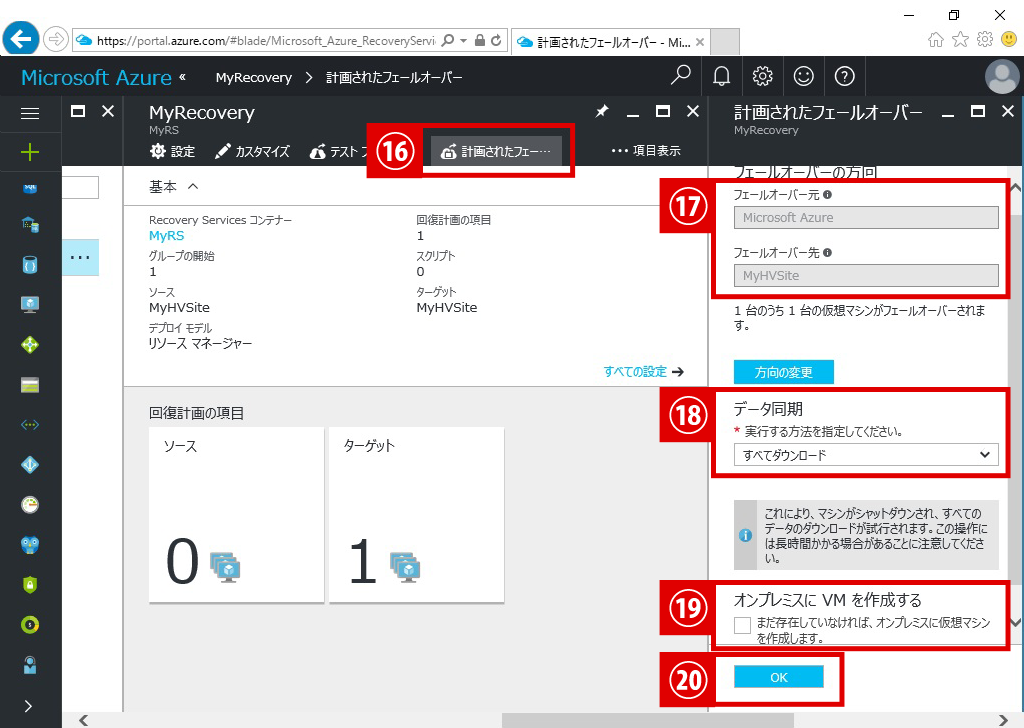This screenshot has height=728, width=1024.
Task: Open the browser smiley feedback icon
Action: 1009,40
